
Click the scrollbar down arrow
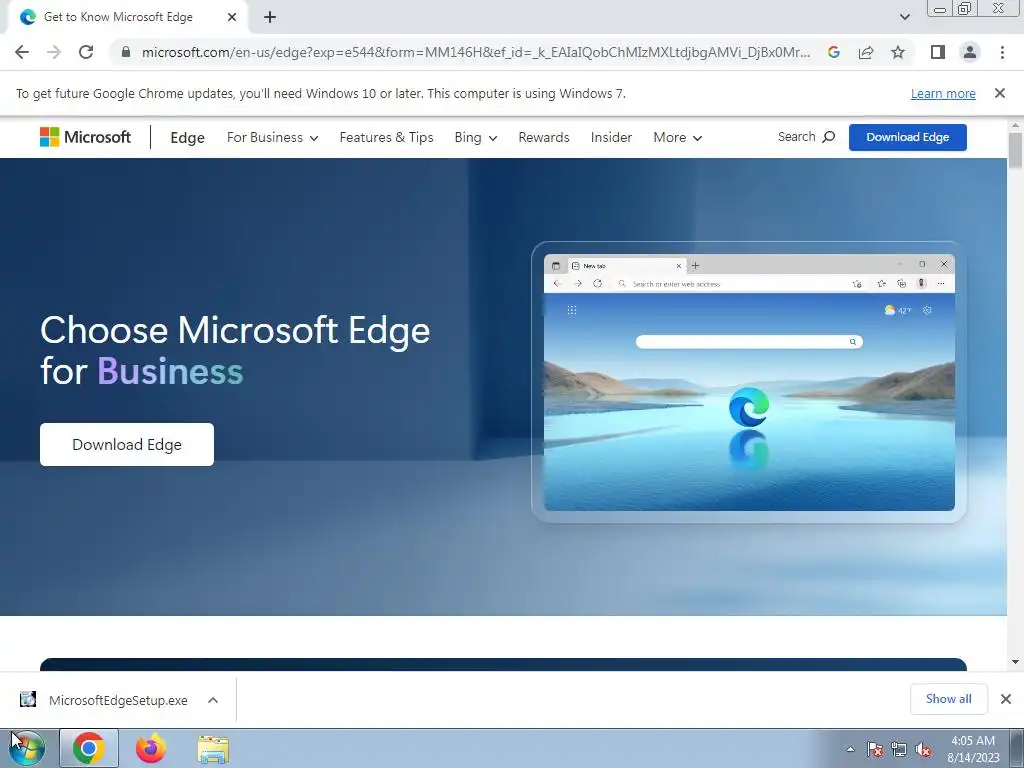tap(1015, 662)
